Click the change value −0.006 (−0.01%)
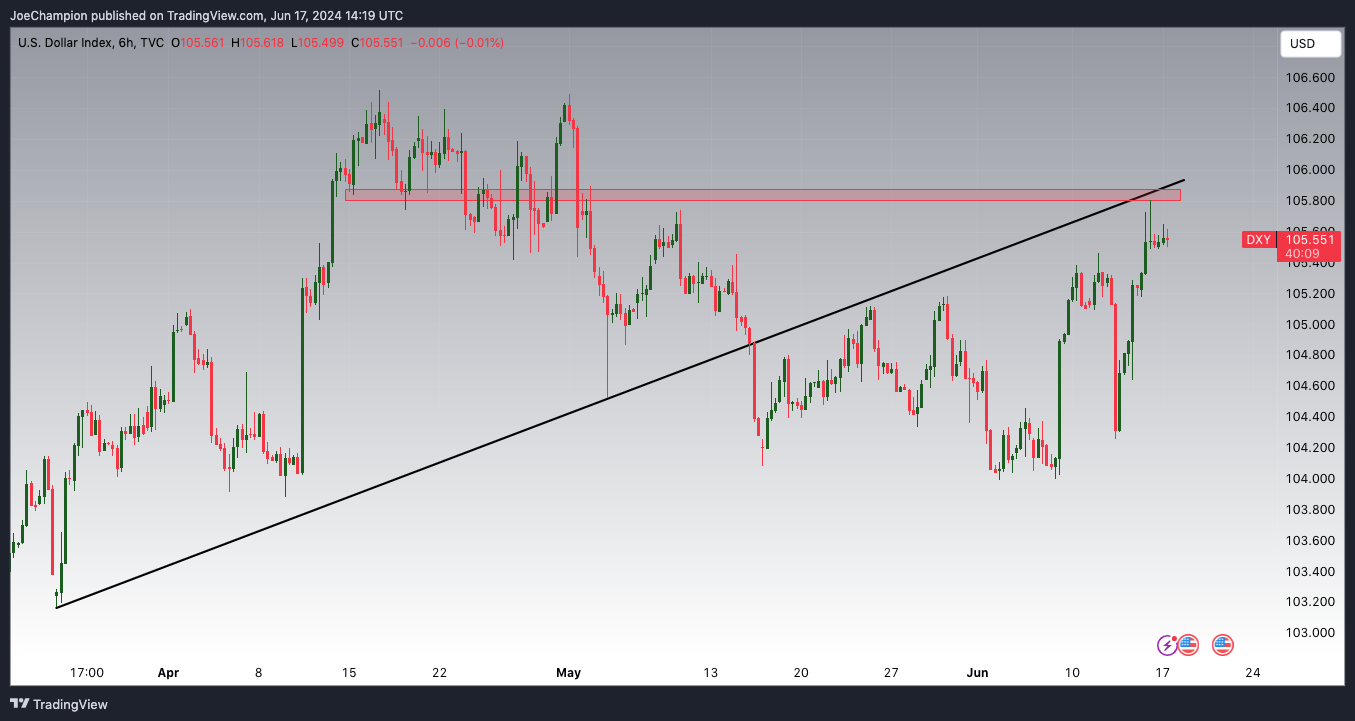 coord(456,43)
